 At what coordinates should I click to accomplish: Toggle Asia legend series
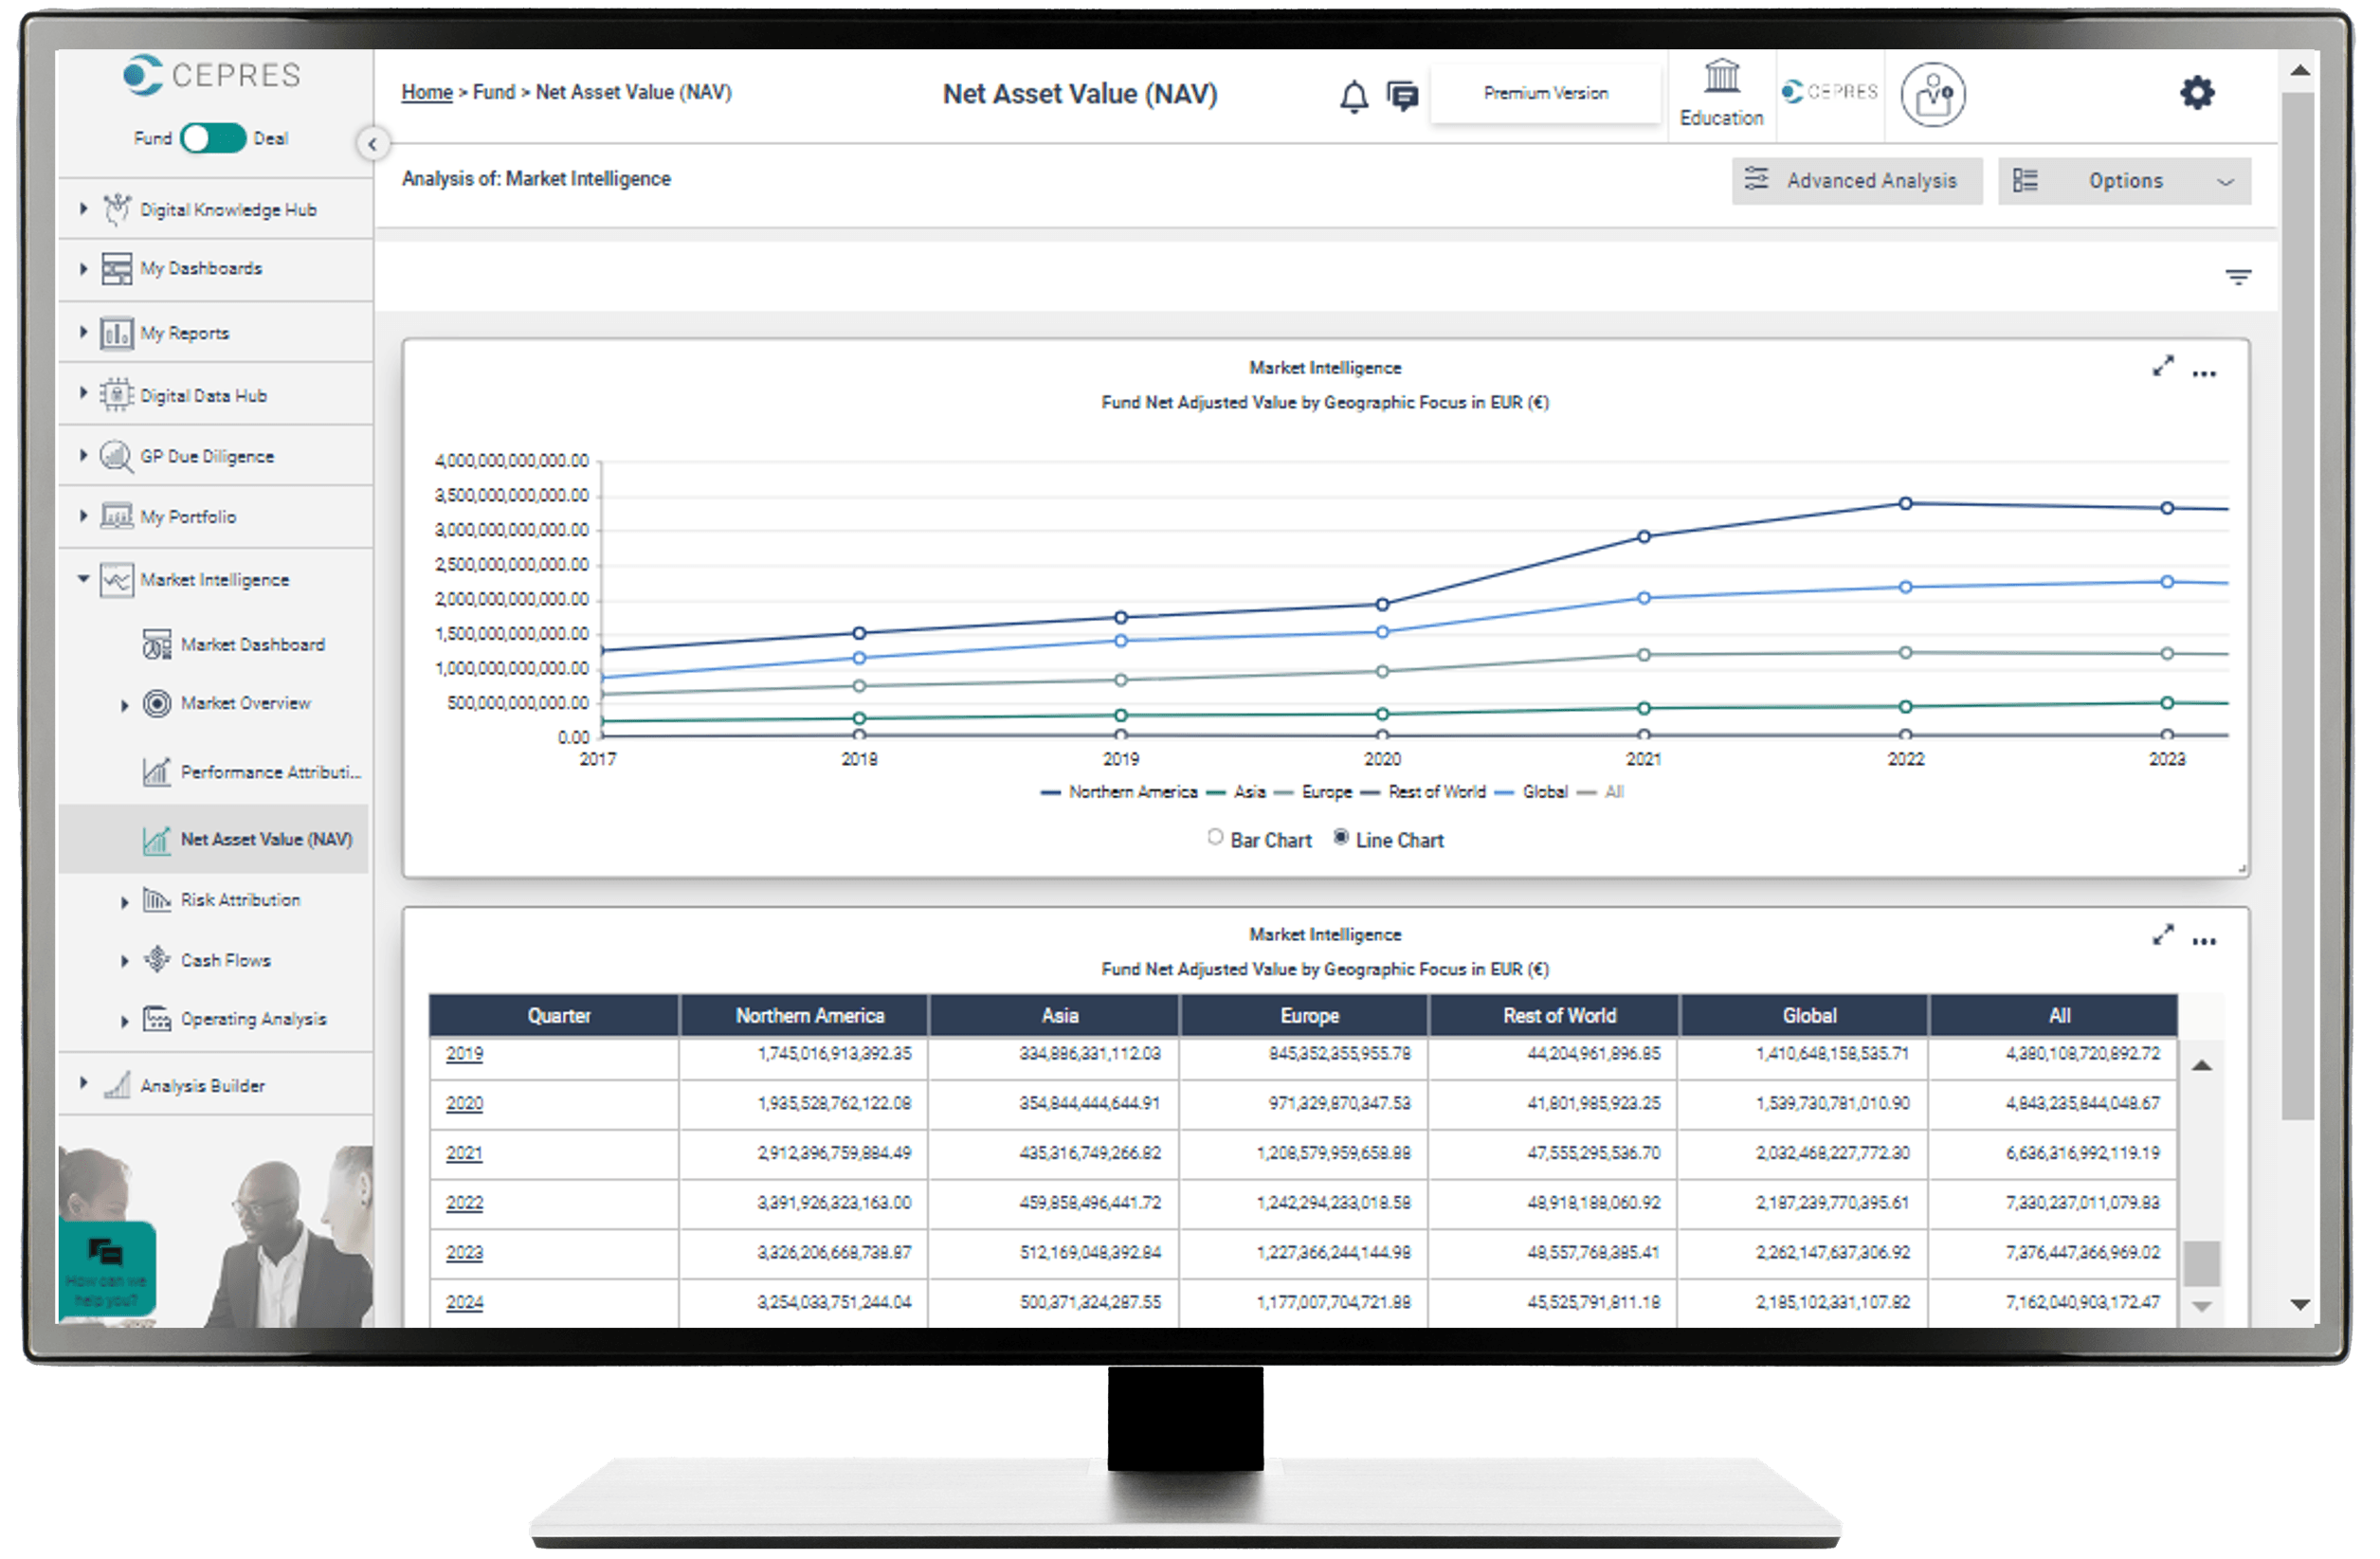[1237, 793]
